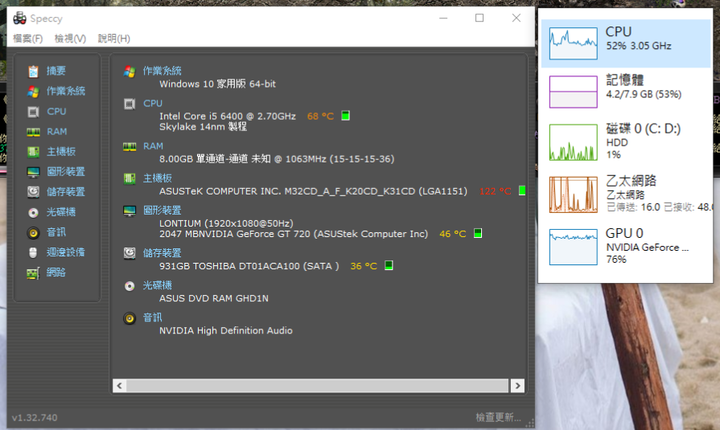Click the Speccy app icon in title bar
The width and height of the screenshot is (720, 430).
(x=20, y=18)
